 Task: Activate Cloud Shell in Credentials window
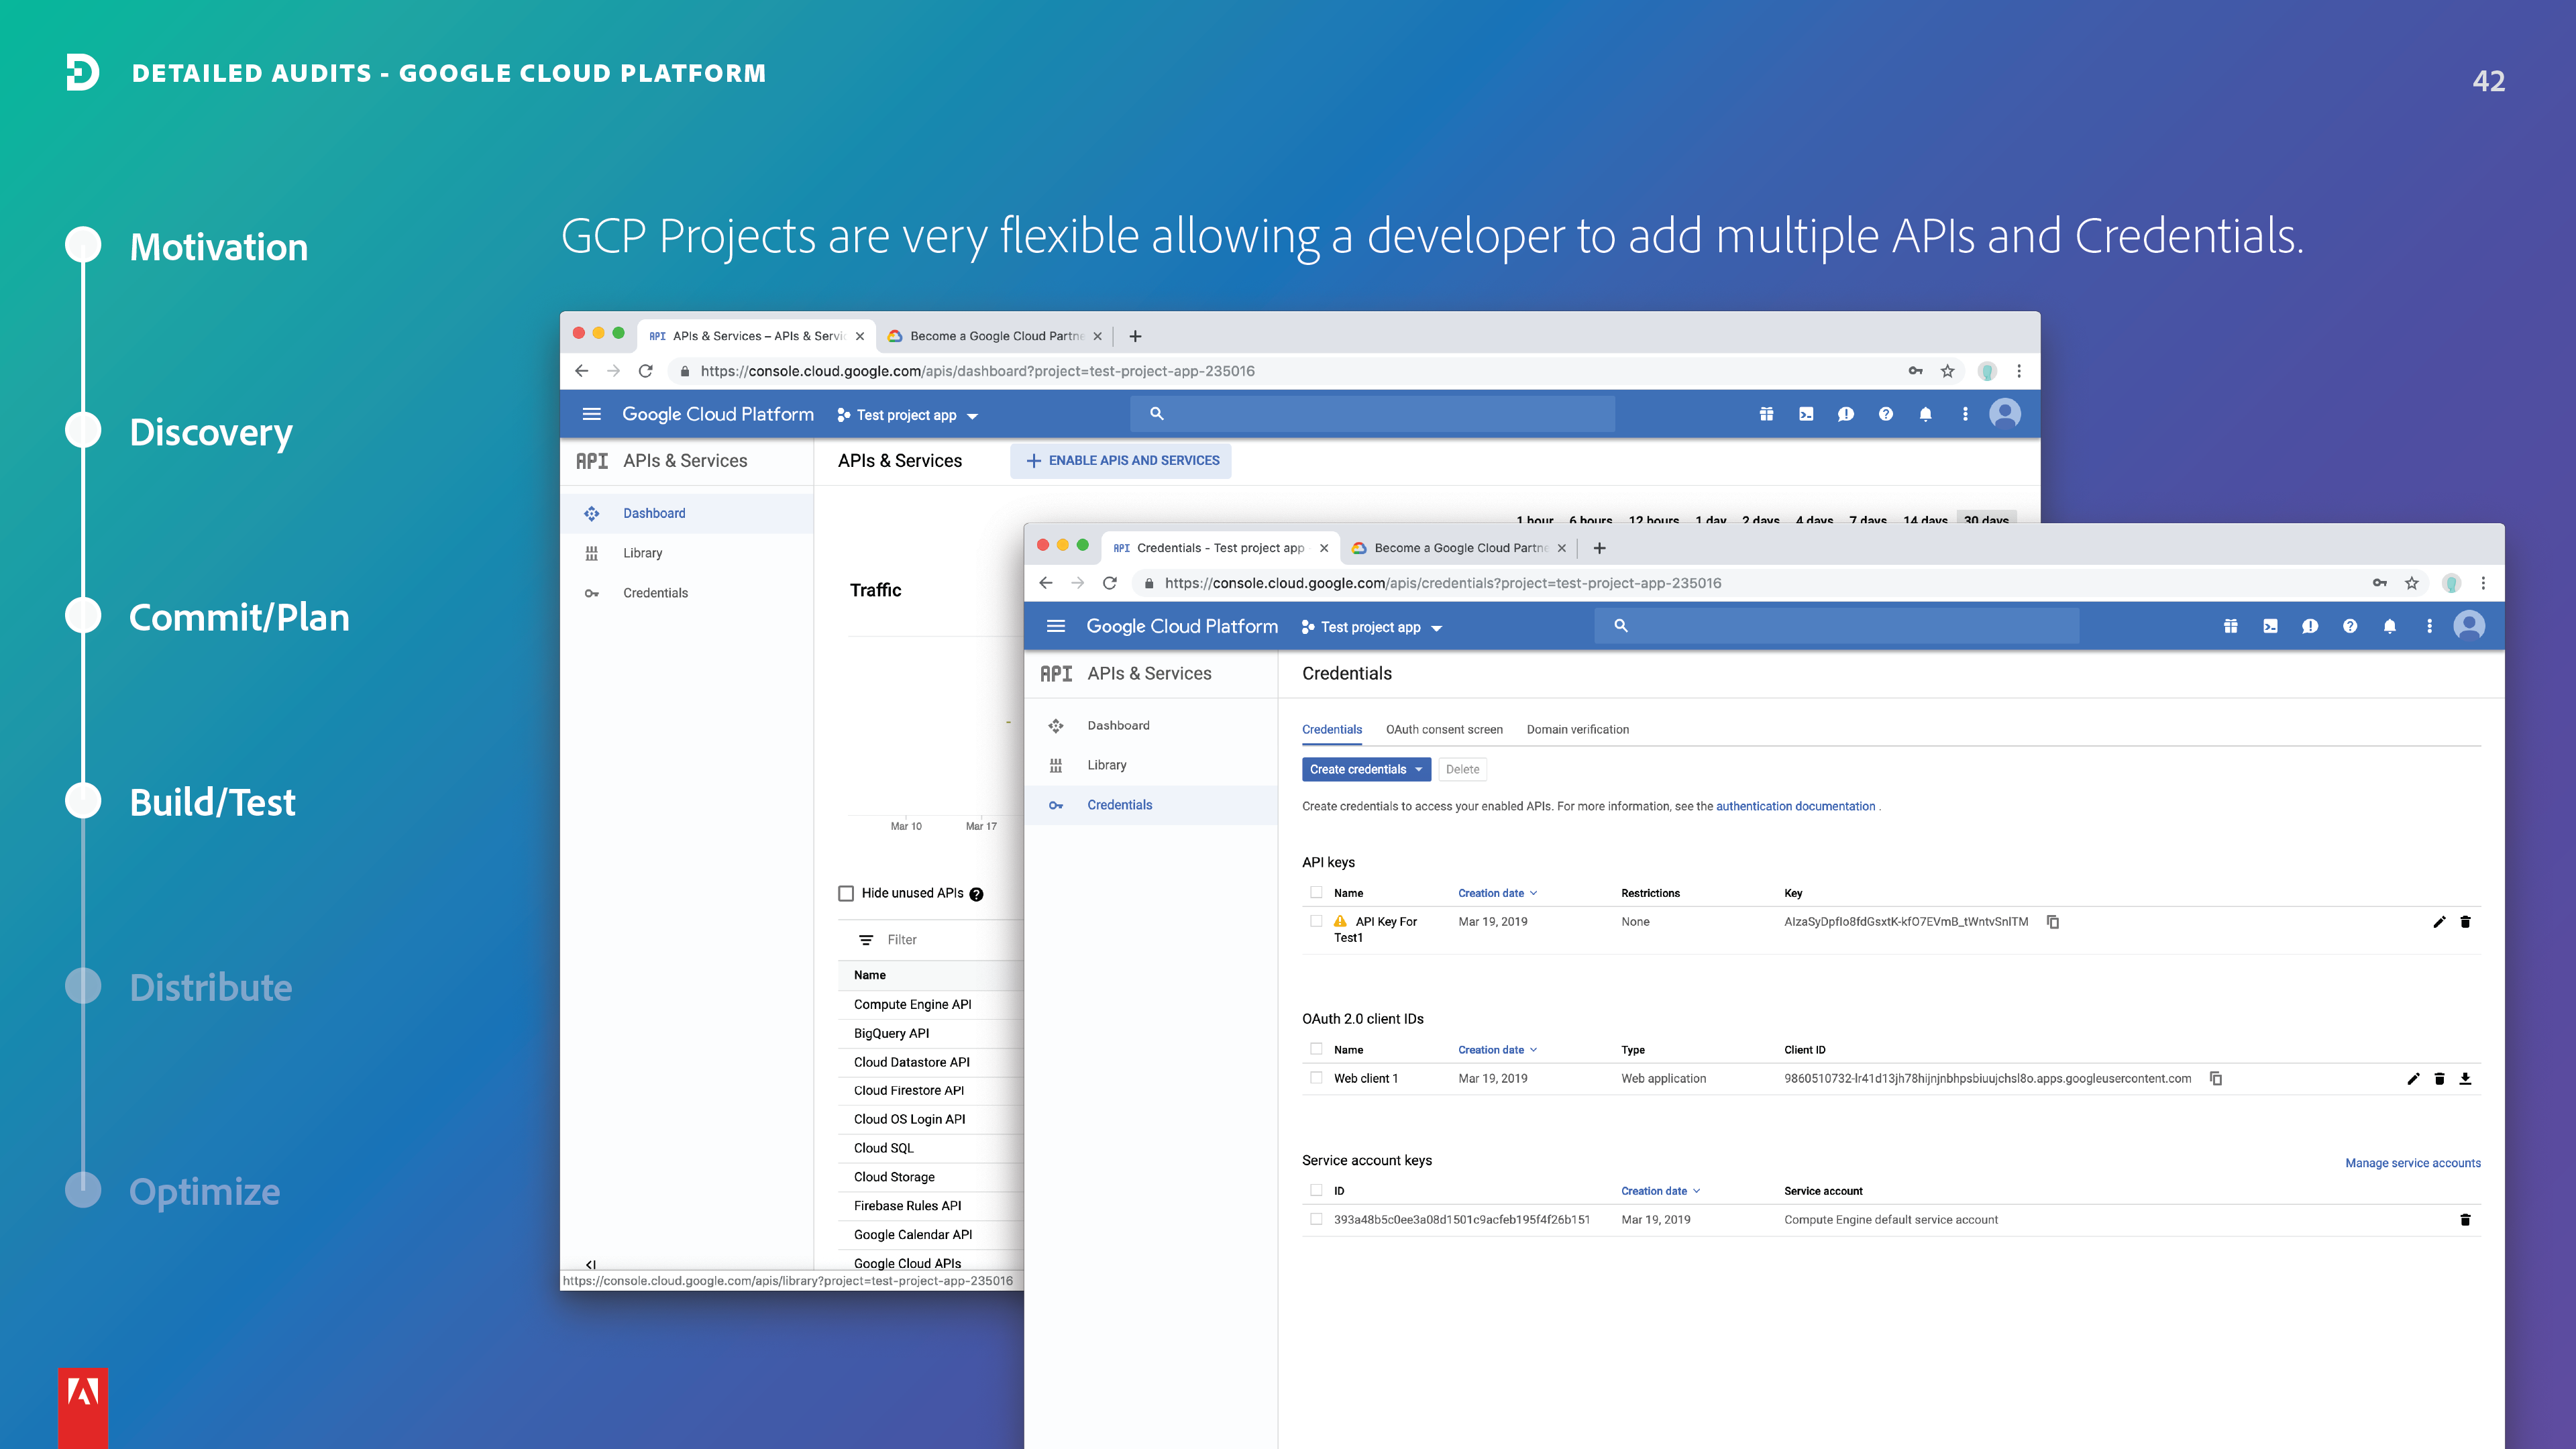point(2270,626)
